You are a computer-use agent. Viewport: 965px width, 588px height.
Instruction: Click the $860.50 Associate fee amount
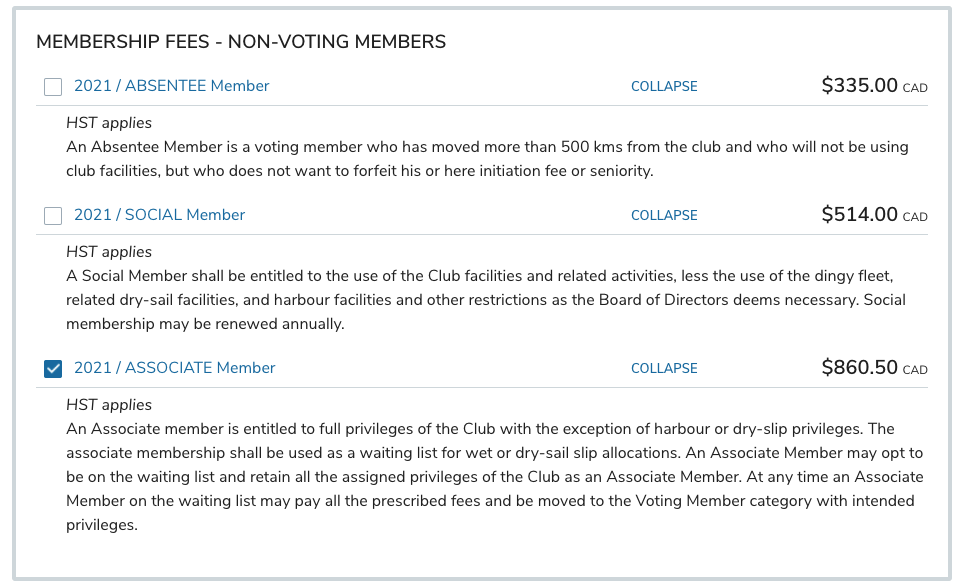click(859, 368)
